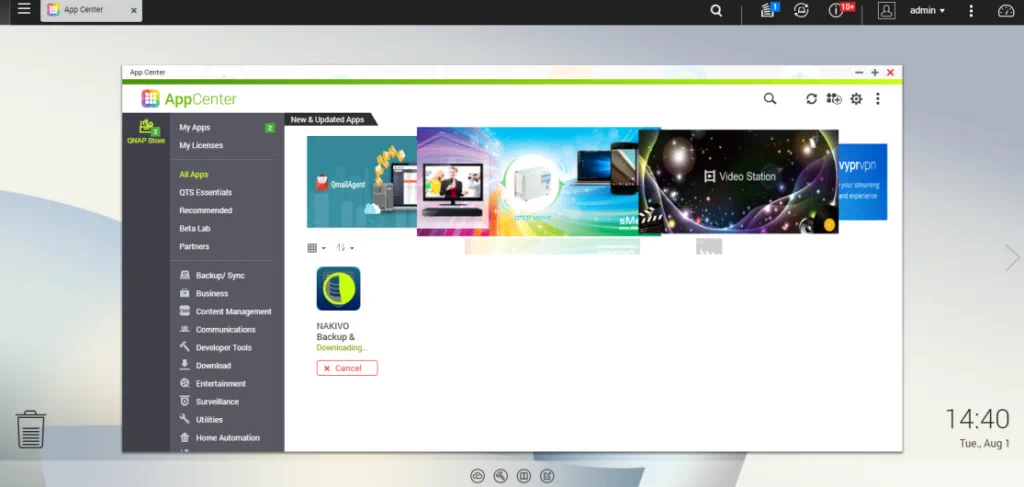Open the Developer Tools category
This screenshot has height=487, width=1024.
[x=223, y=348]
